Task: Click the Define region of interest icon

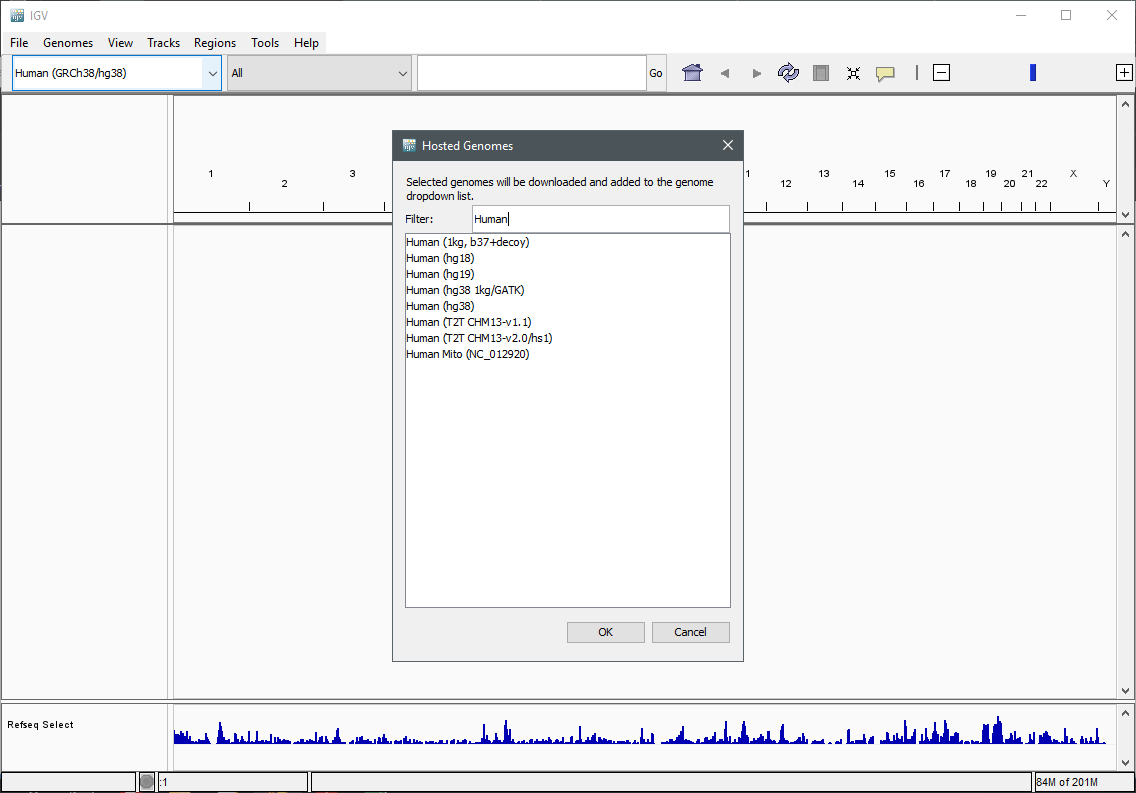Action: [x=821, y=73]
